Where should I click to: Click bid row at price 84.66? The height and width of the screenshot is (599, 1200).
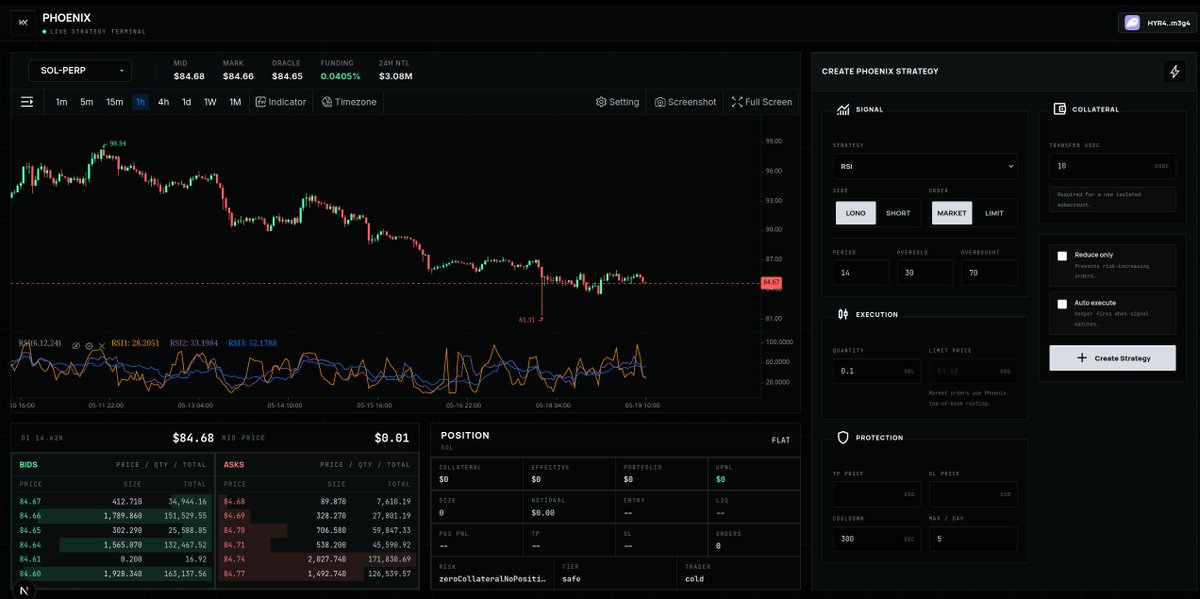[x=112, y=514]
